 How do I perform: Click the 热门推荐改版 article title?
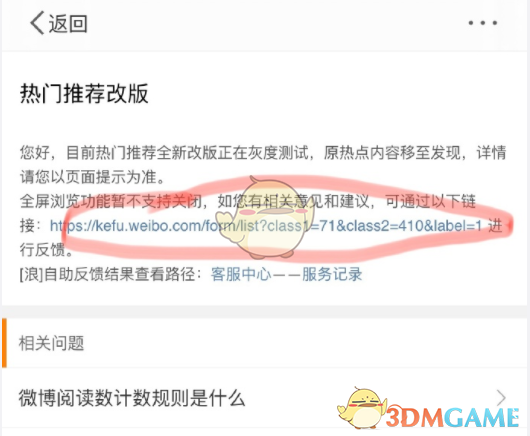(84, 93)
